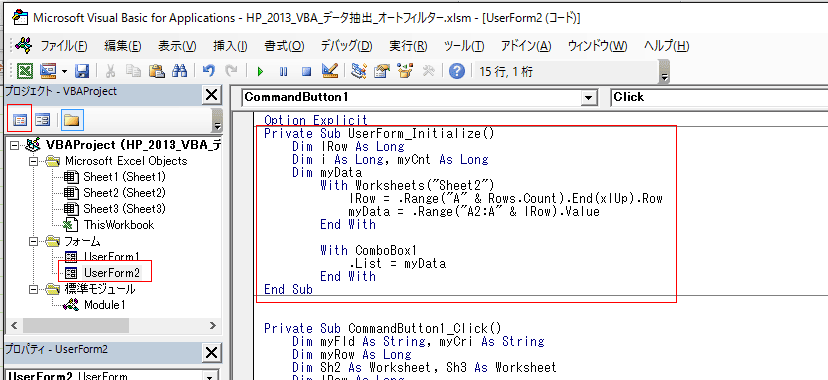The width and height of the screenshot is (828, 380).
Task: Click the View Code button in Project pane
Action: pyautogui.click(x=20, y=120)
